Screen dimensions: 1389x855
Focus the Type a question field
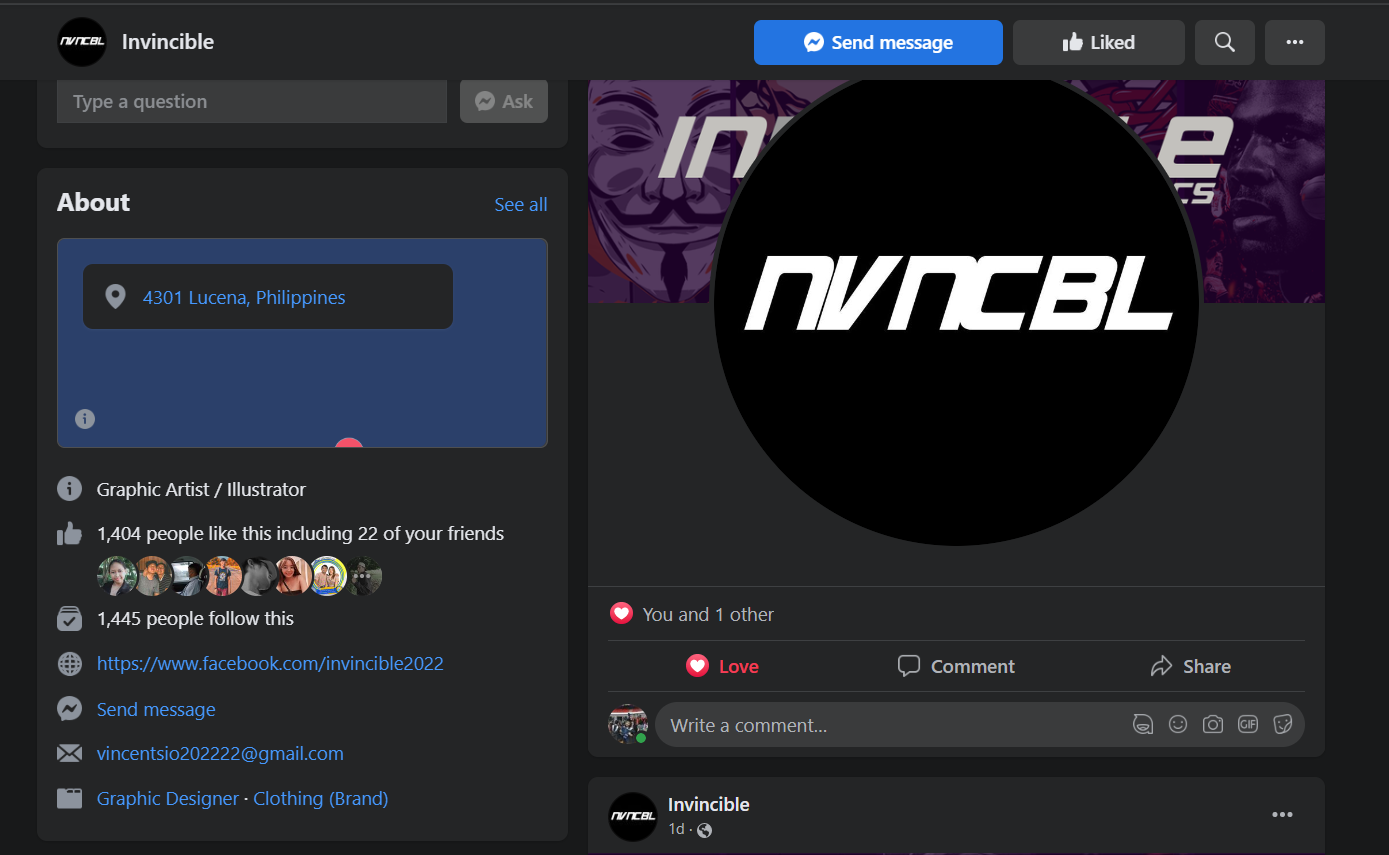(x=252, y=101)
